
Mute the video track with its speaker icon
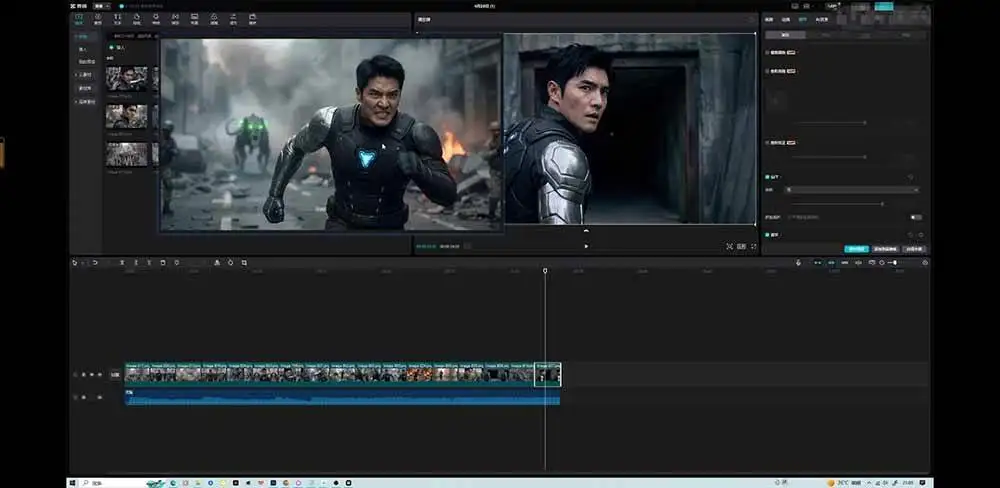(x=99, y=374)
